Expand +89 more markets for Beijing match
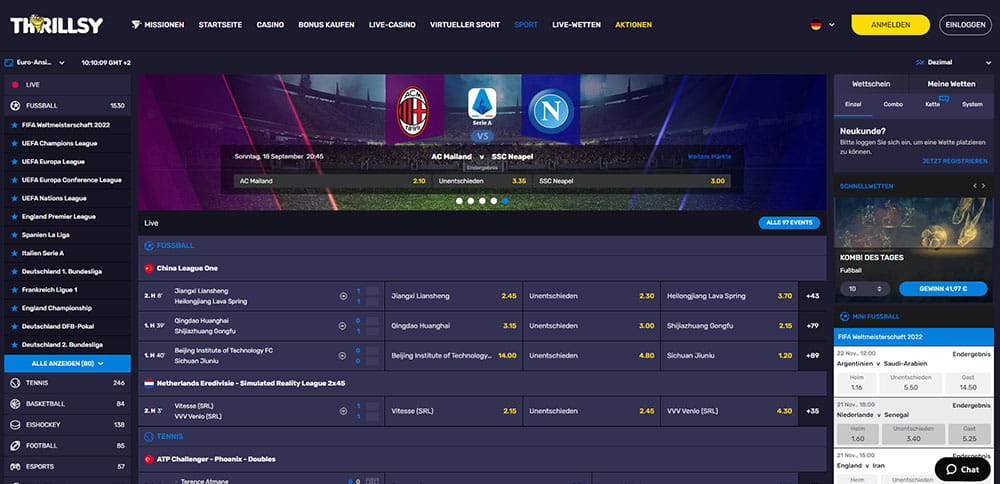Image resolution: width=1000 pixels, height=484 pixels. coord(812,356)
